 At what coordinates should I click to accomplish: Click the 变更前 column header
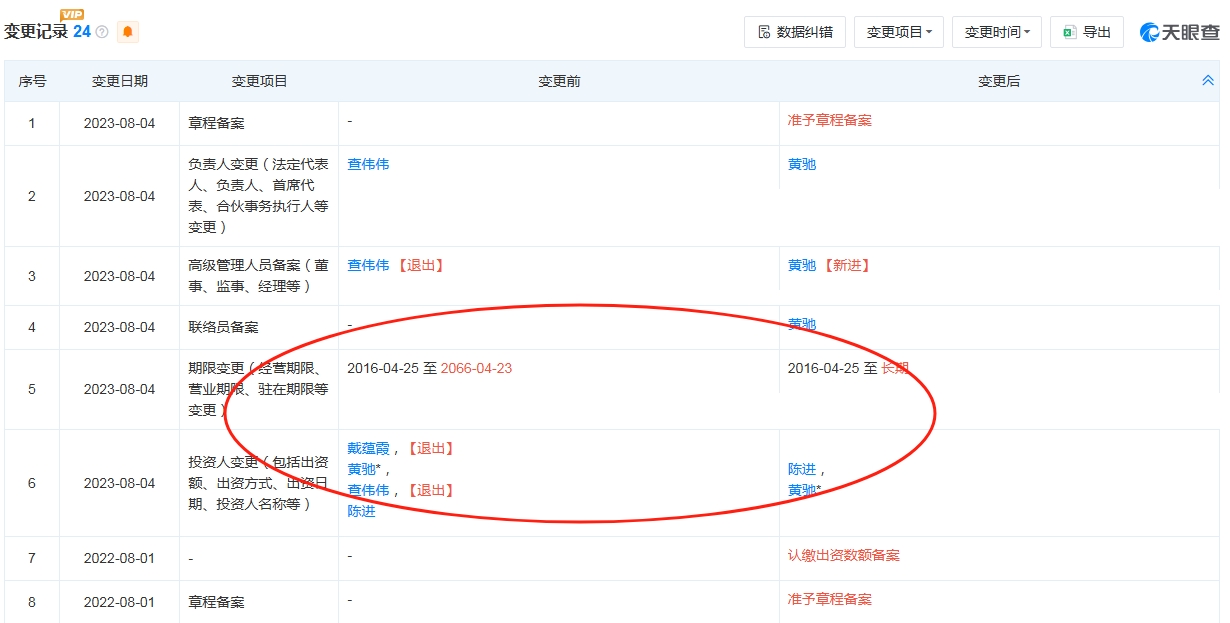click(x=557, y=81)
